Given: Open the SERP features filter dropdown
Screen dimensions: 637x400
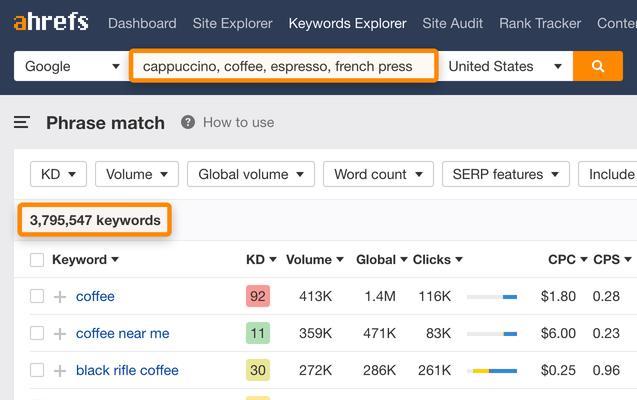Looking at the screenshot, I should [x=506, y=174].
